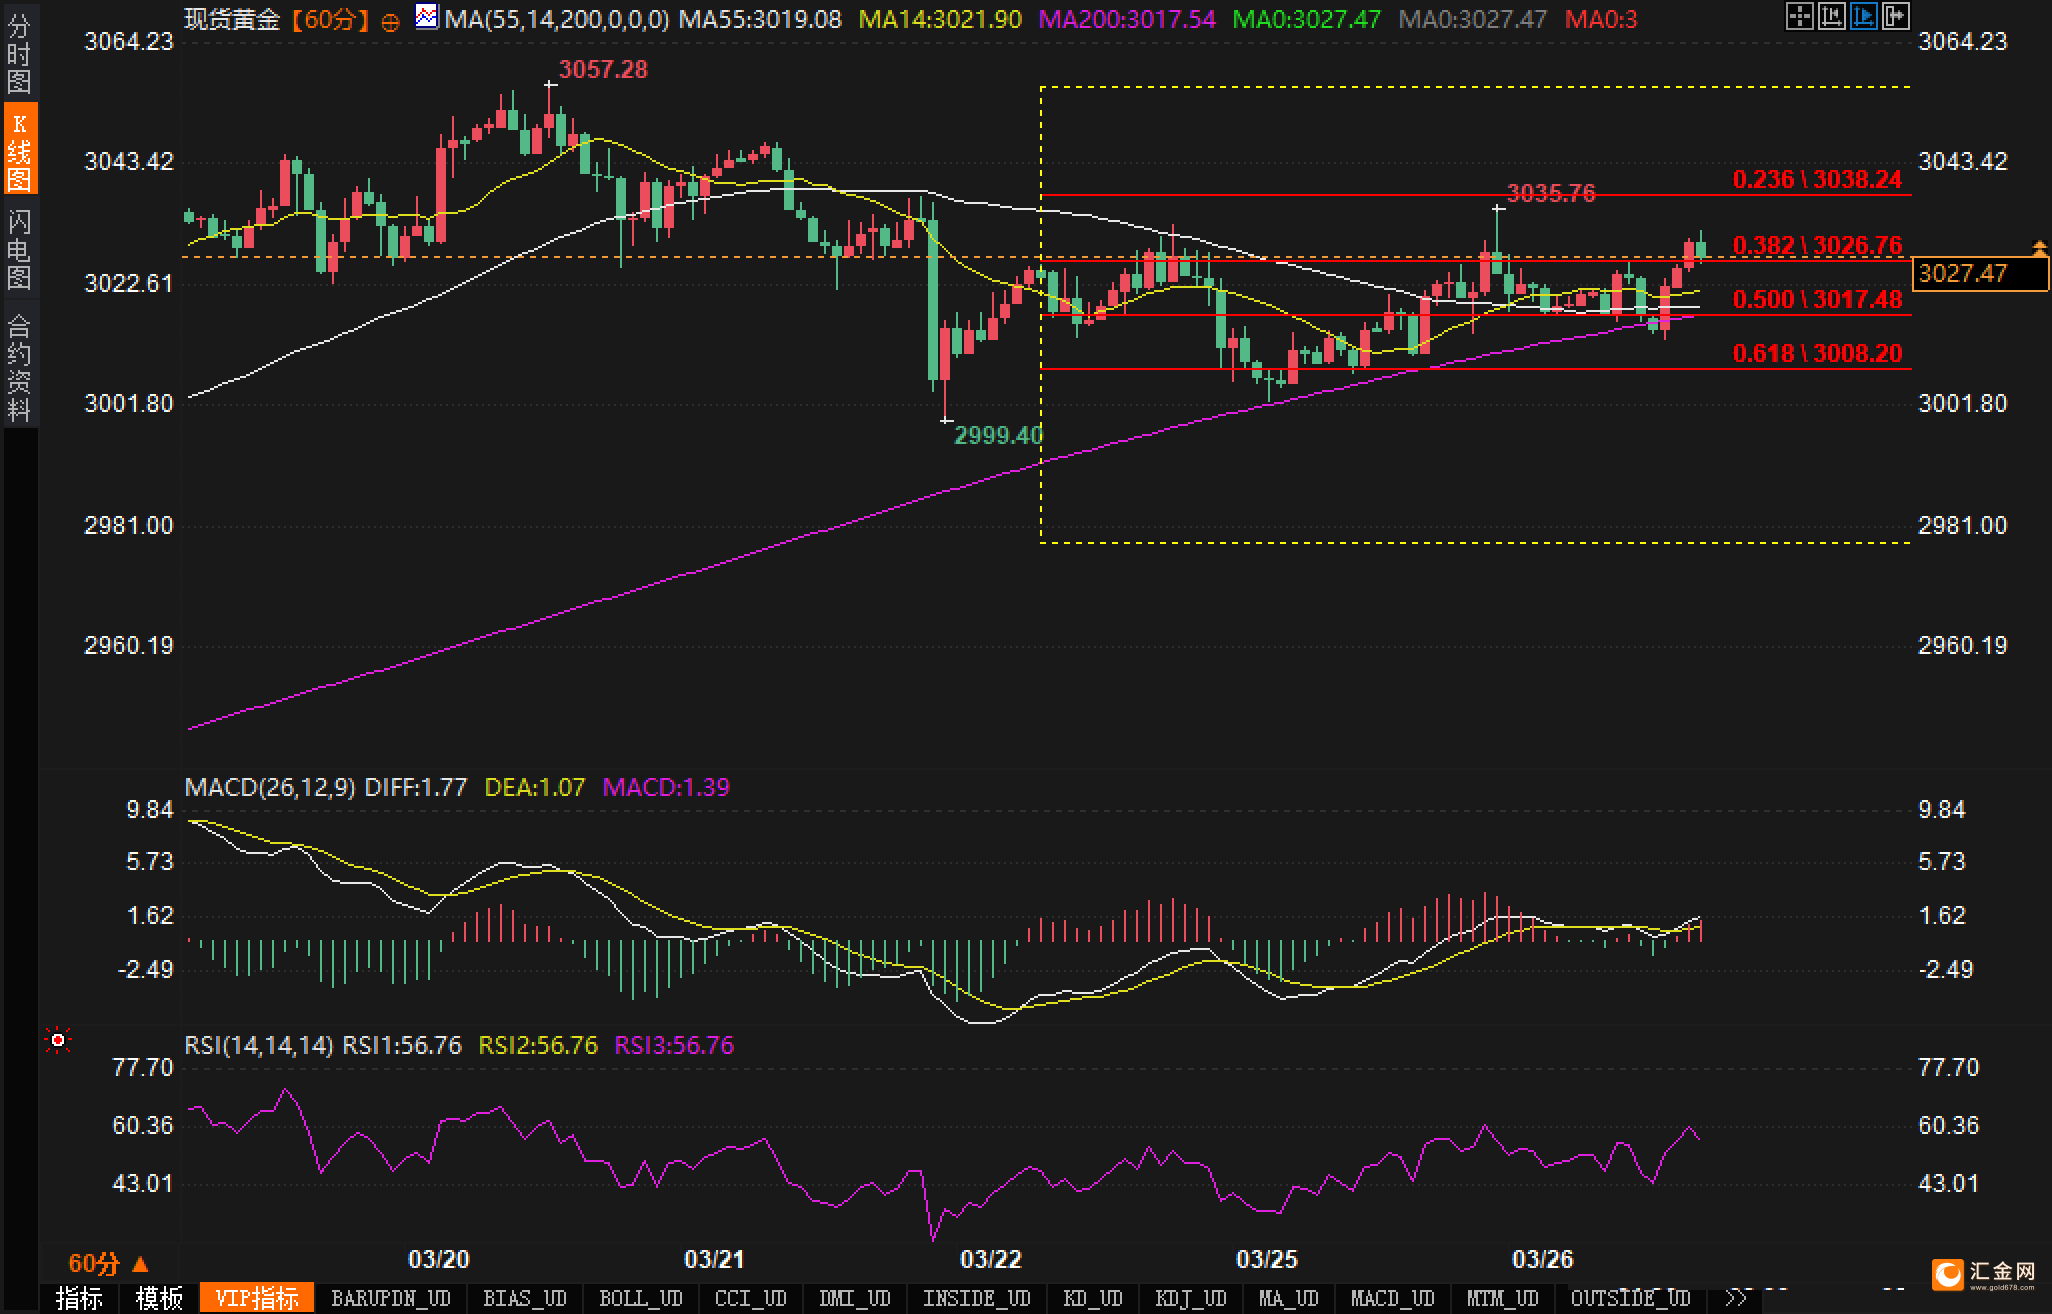2052x1314 pixels.
Task: Click the RSI(14,14,14) indicator label
Action: point(259,1045)
